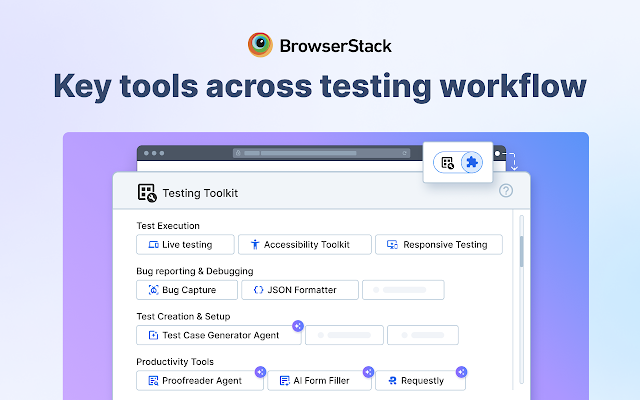Open JSON Formatter

[300, 290]
